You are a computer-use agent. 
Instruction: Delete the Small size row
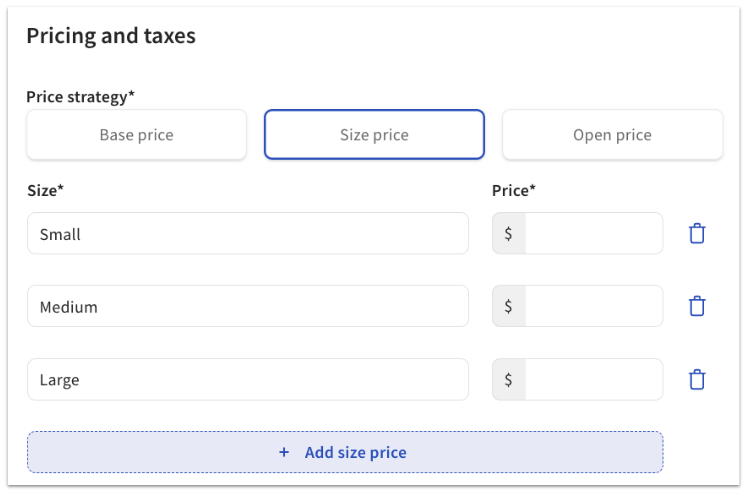[697, 234]
